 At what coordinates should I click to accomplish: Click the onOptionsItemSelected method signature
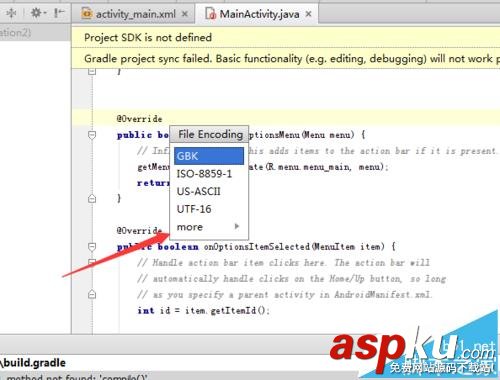(257, 247)
